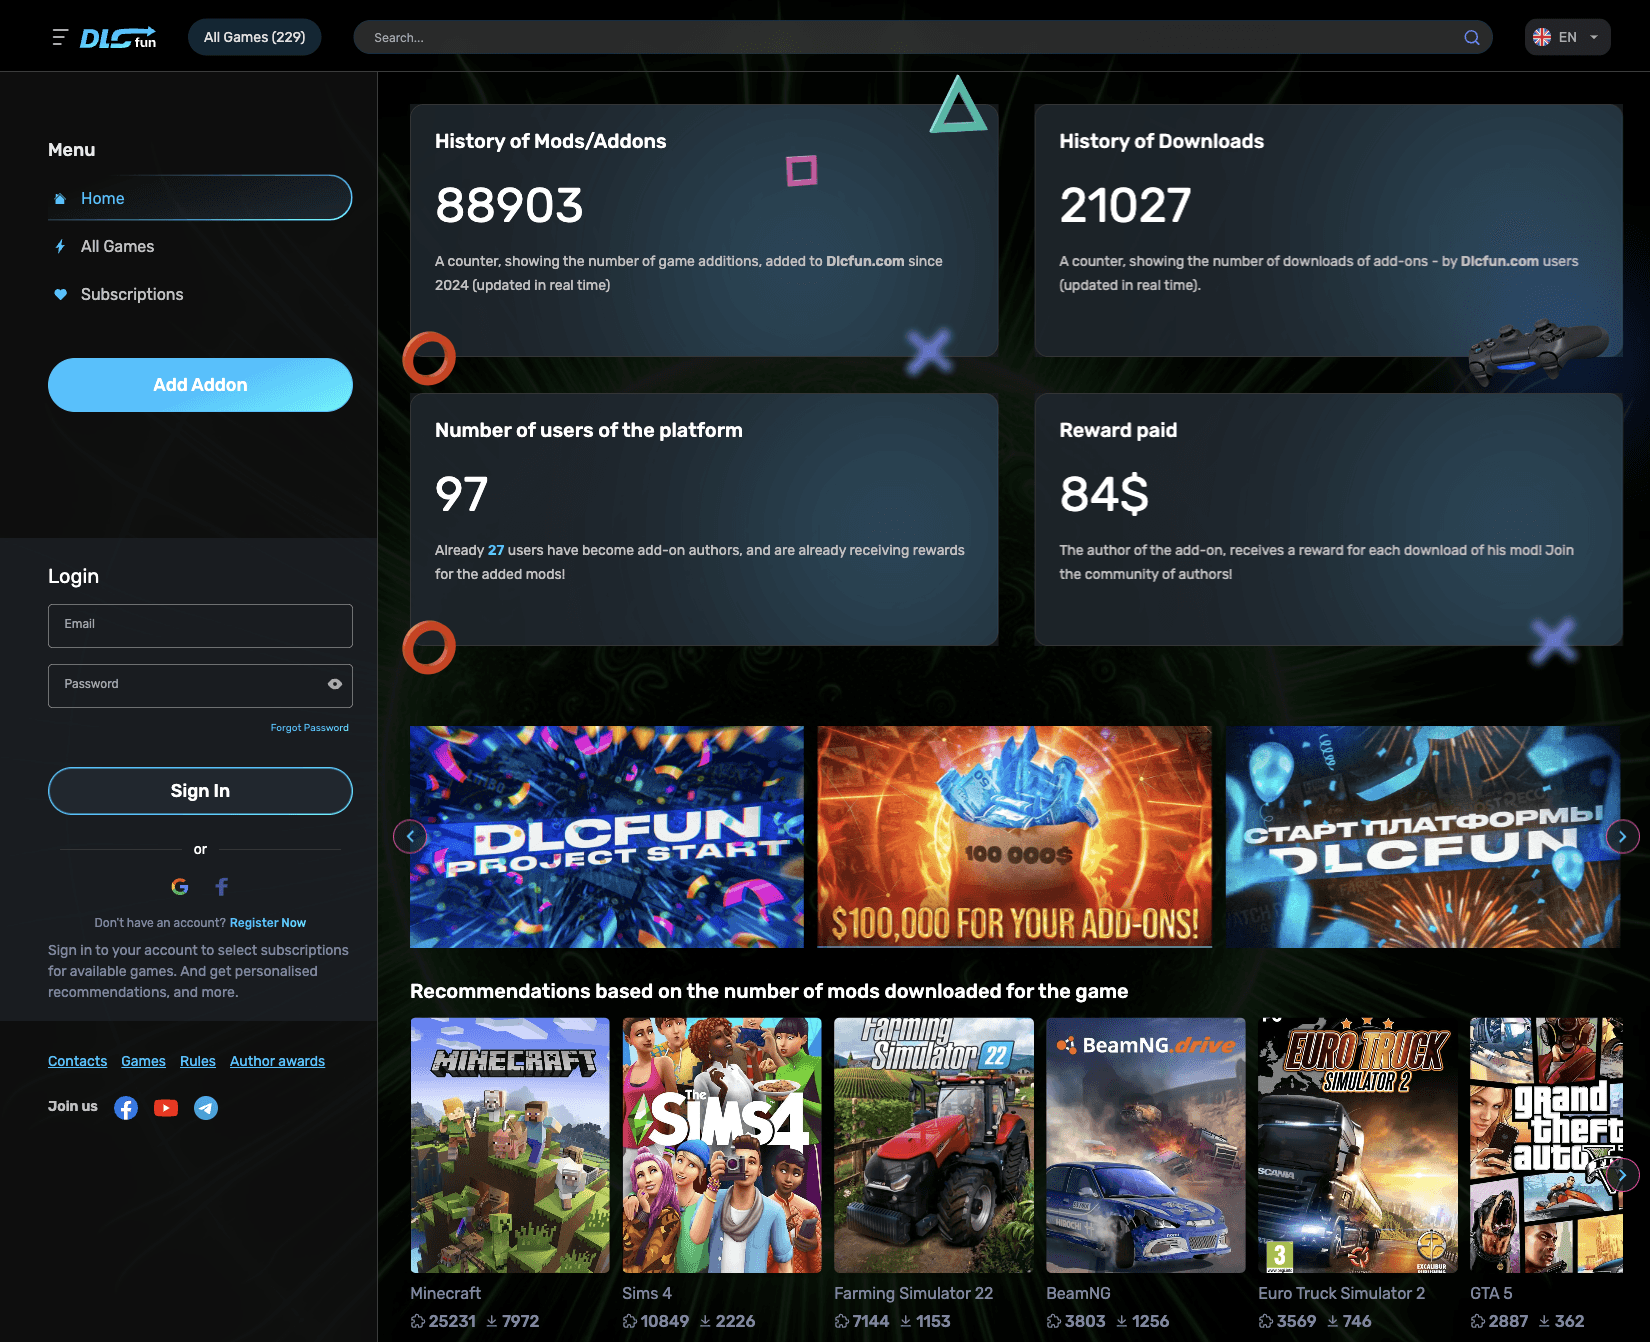Open the Register Now link
This screenshot has width=1650, height=1342.
(x=268, y=923)
